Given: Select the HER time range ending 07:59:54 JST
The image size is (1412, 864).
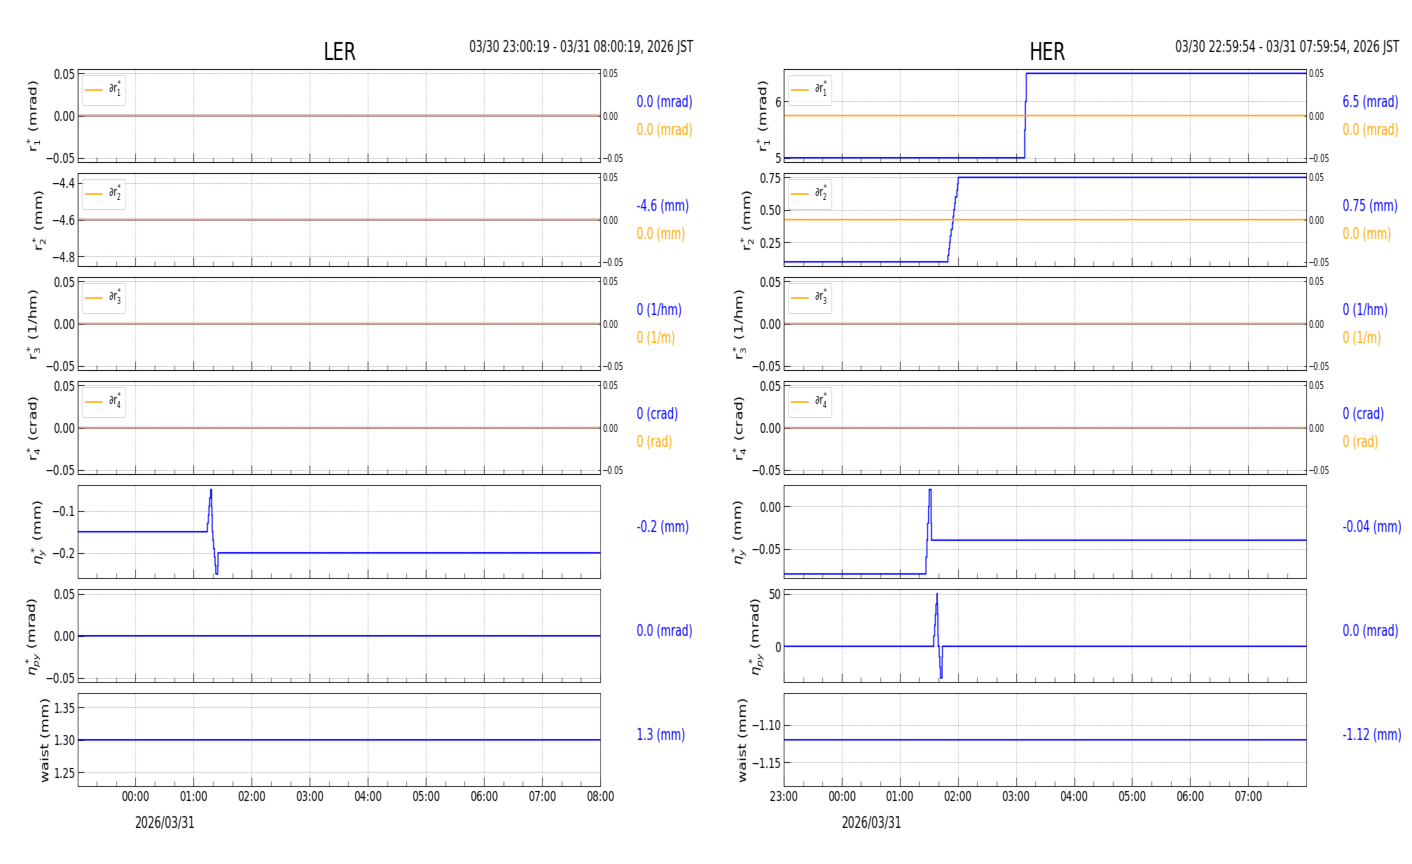Looking at the screenshot, I should click(1287, 47).
